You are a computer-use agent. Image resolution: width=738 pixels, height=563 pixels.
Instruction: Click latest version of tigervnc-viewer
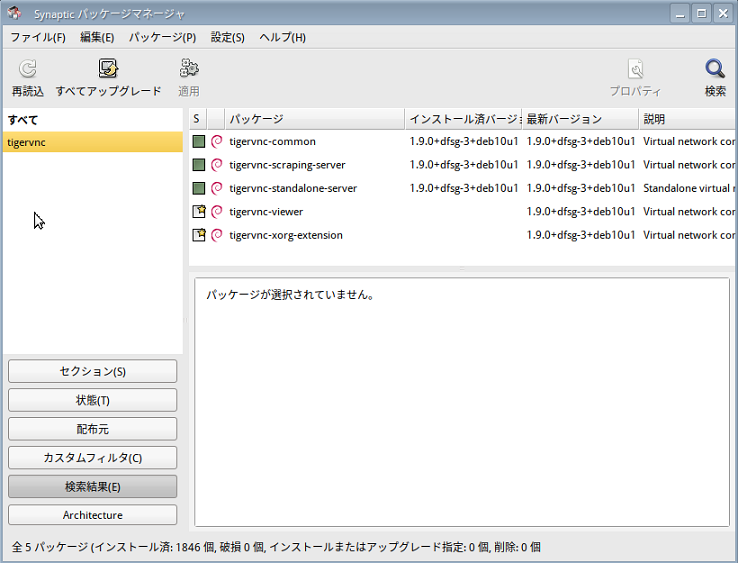(x=580, y=211)
